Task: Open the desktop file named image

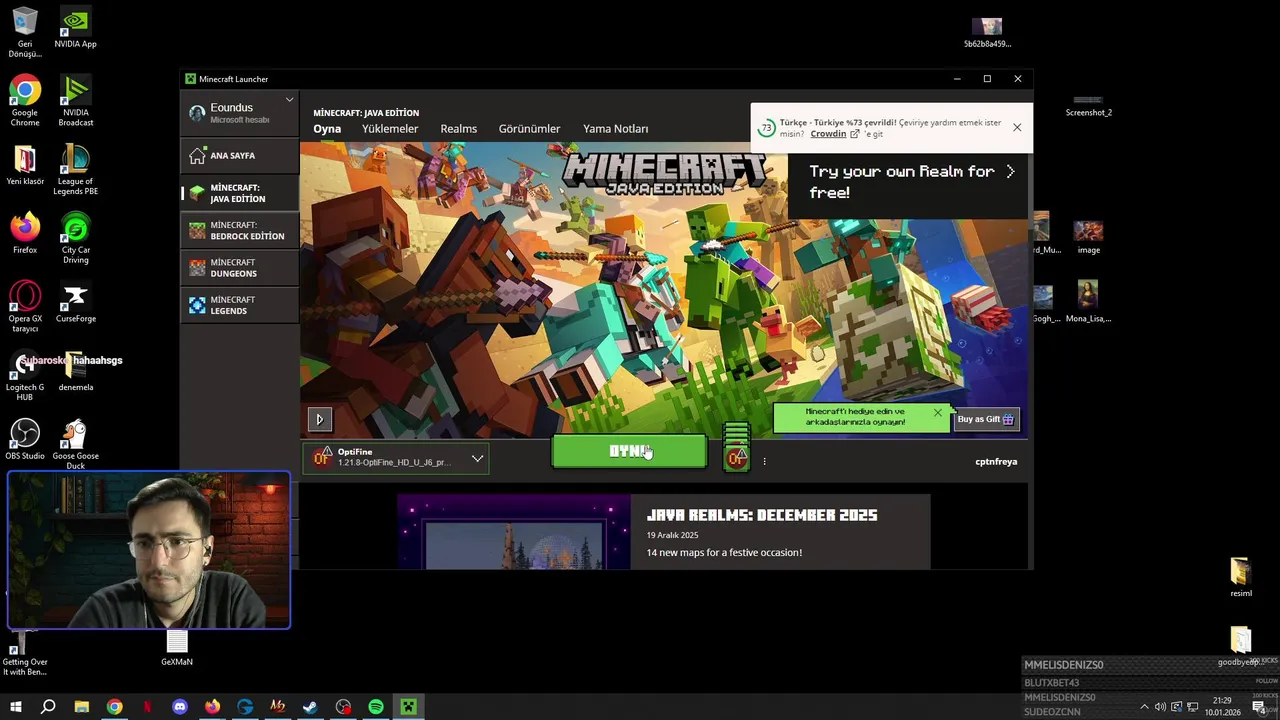Action: pyautogui.click(x=1088, y=237)
